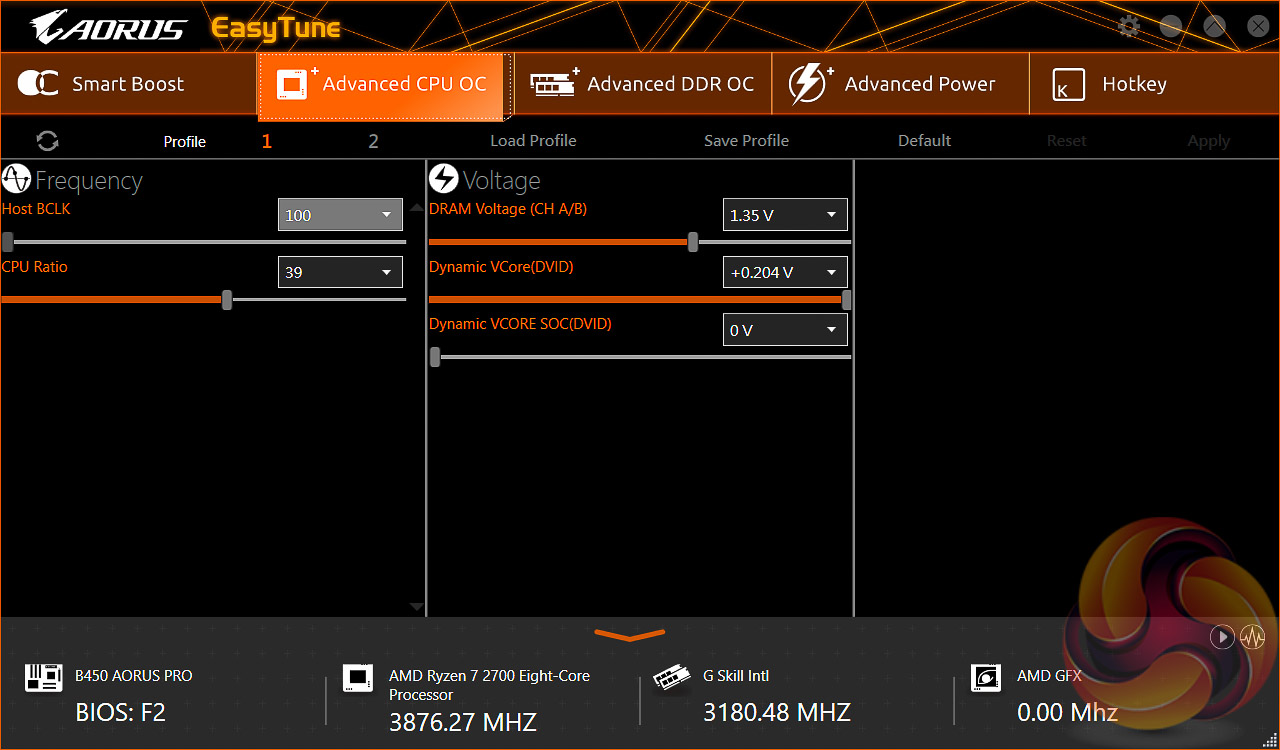Screen dimensions: 1280x750
Task: Select Profile 1
Action: coord(267,141)
